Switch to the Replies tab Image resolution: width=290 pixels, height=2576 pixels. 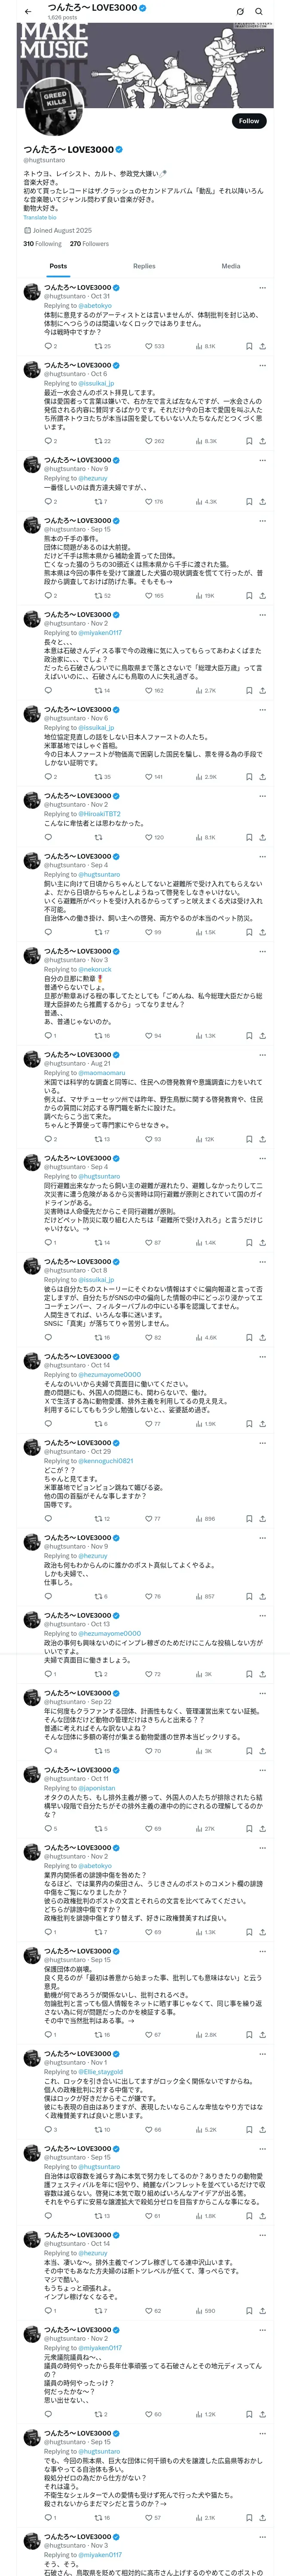click(144, 266)
